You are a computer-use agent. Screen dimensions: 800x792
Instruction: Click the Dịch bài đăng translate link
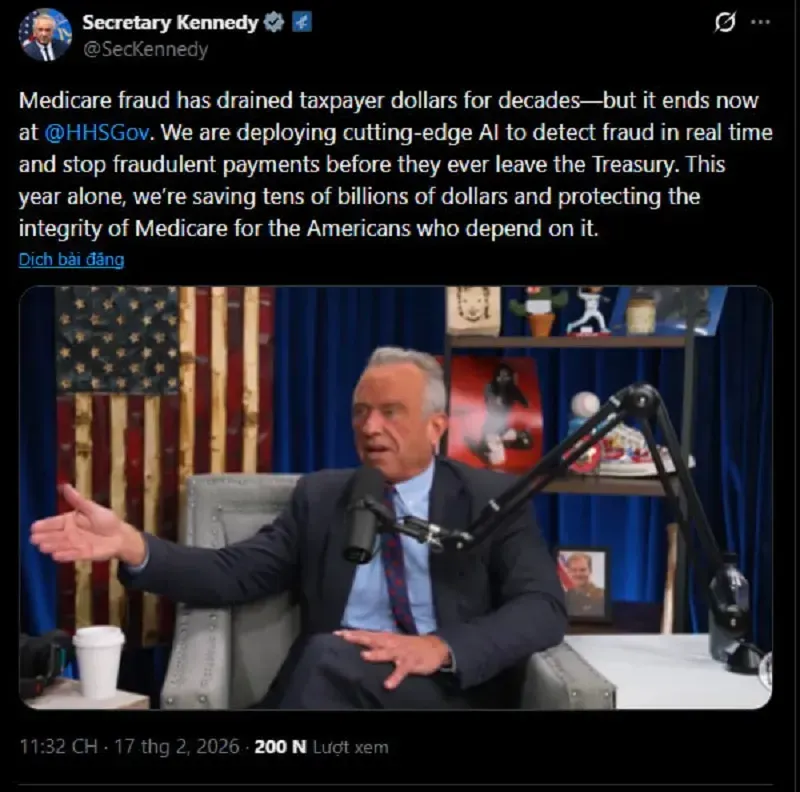tap(71, 260)
